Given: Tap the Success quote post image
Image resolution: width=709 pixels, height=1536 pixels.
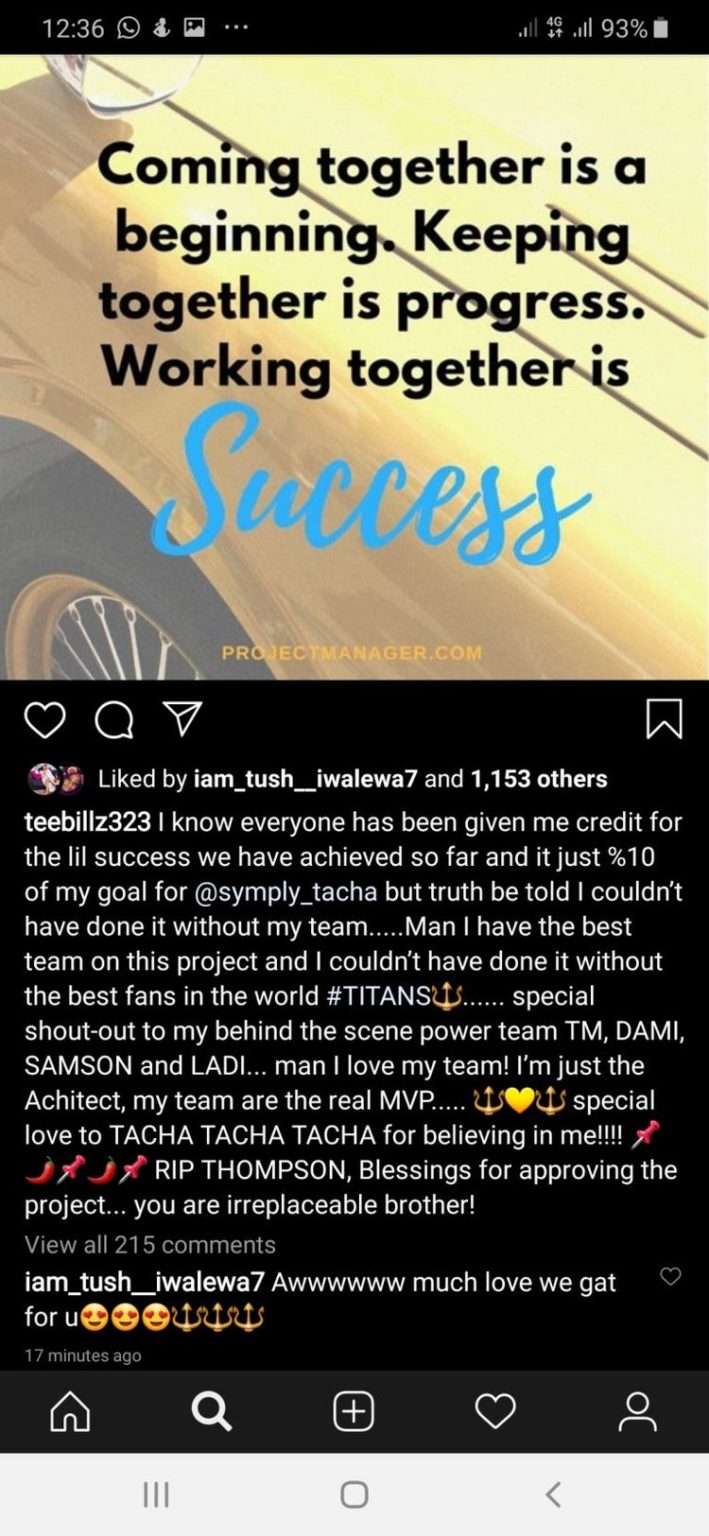Looking at the screenshot, I should tap(354, 367).
